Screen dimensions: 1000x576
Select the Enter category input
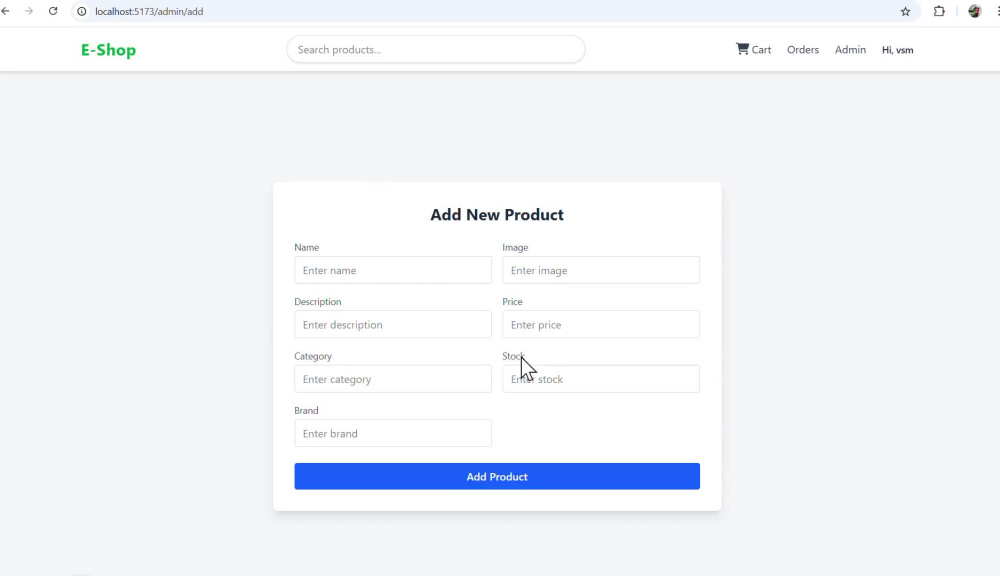pyautogui.click(x=393, y=379)
